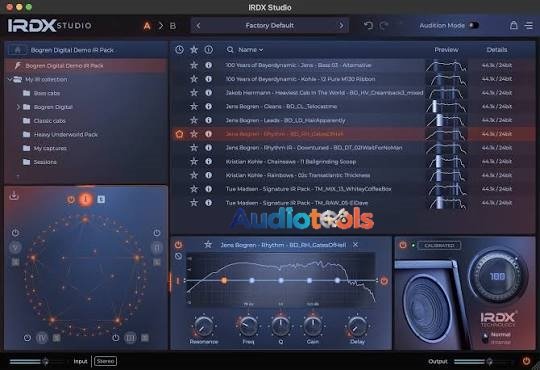The width and height of the screenshot is (540, 370).
Task: Toggle slot IV power button
Action: (27, 338)
